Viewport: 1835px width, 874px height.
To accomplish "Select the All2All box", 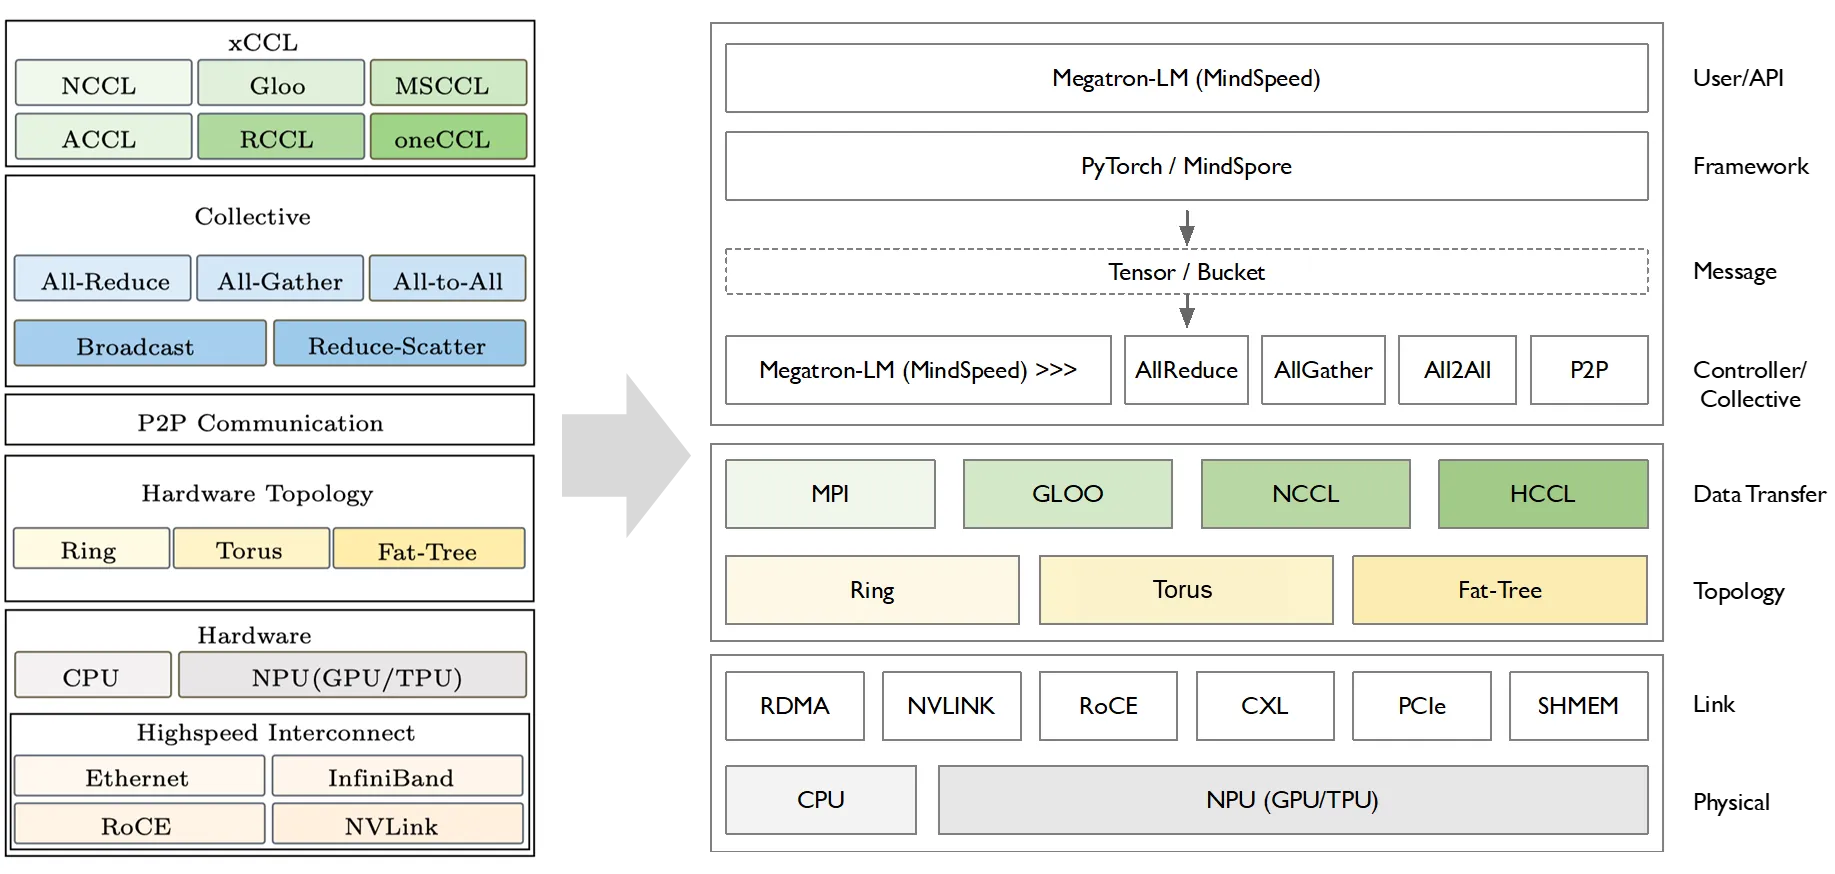I will tap(1456, 370).
